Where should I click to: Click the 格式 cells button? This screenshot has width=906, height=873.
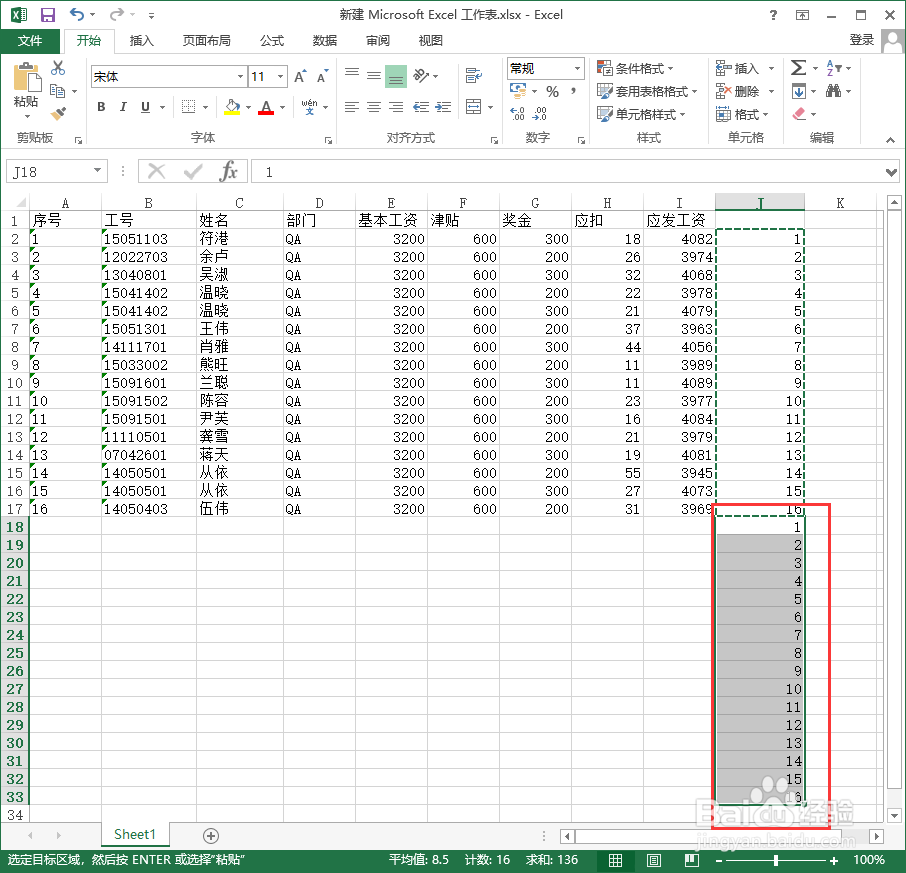pyautogui.click(x=742, y=114)
